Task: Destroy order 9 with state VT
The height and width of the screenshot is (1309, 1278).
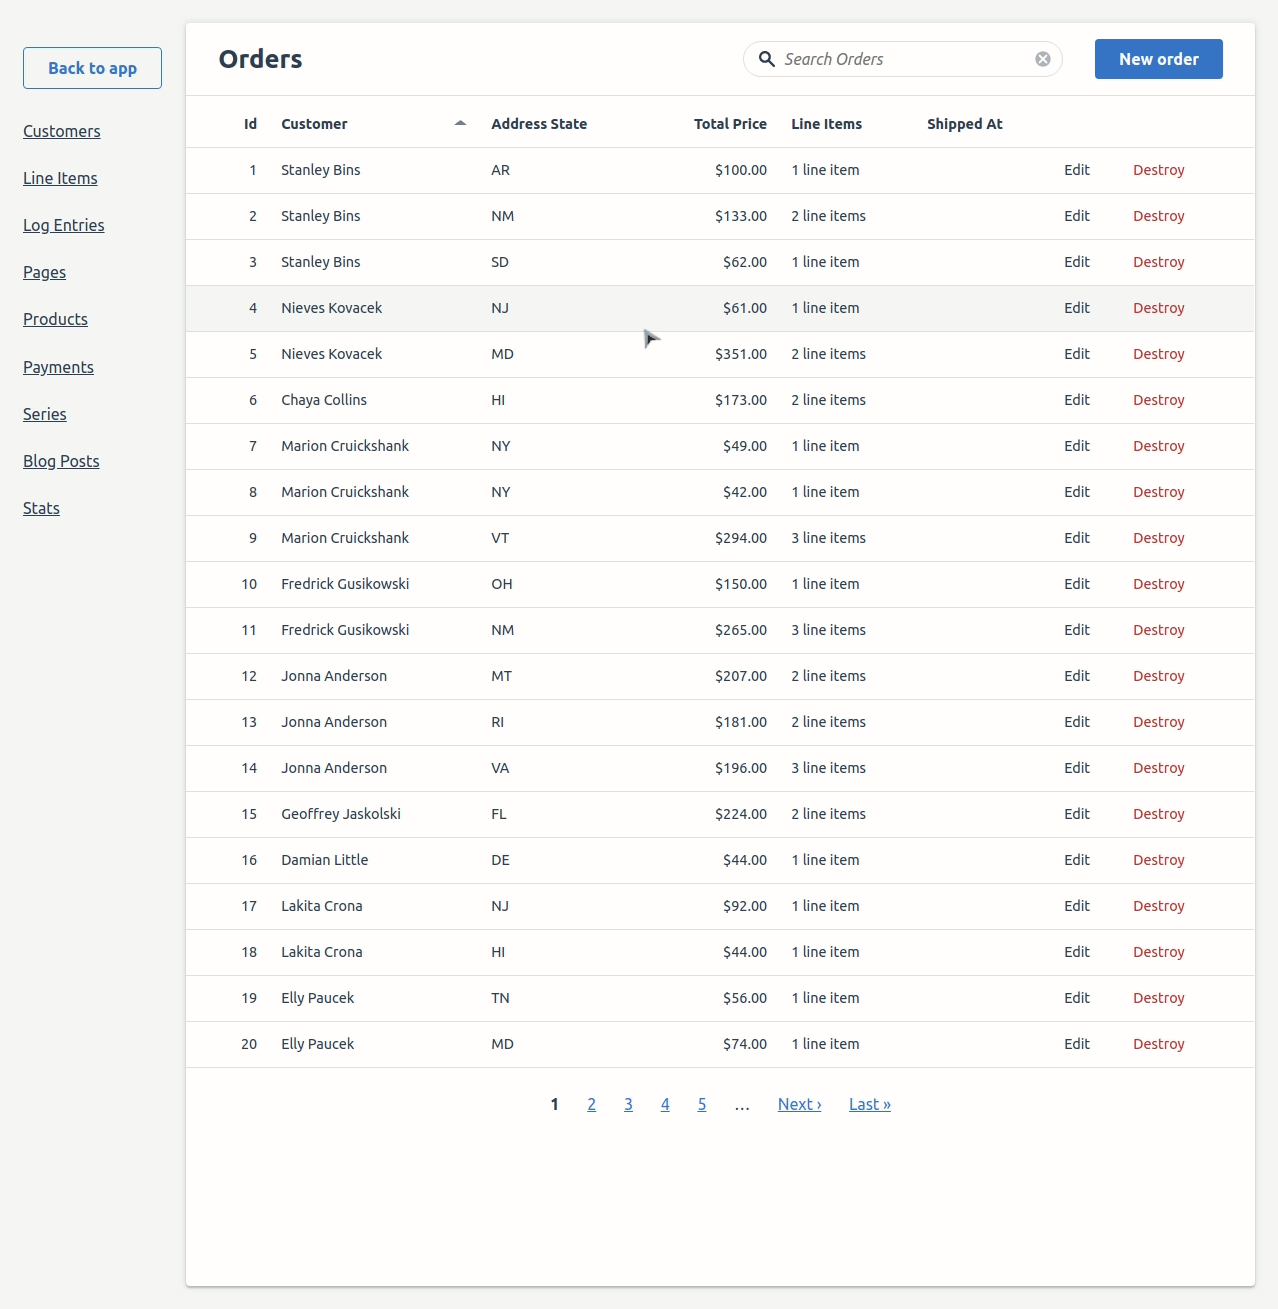Action: point(1159,538)
